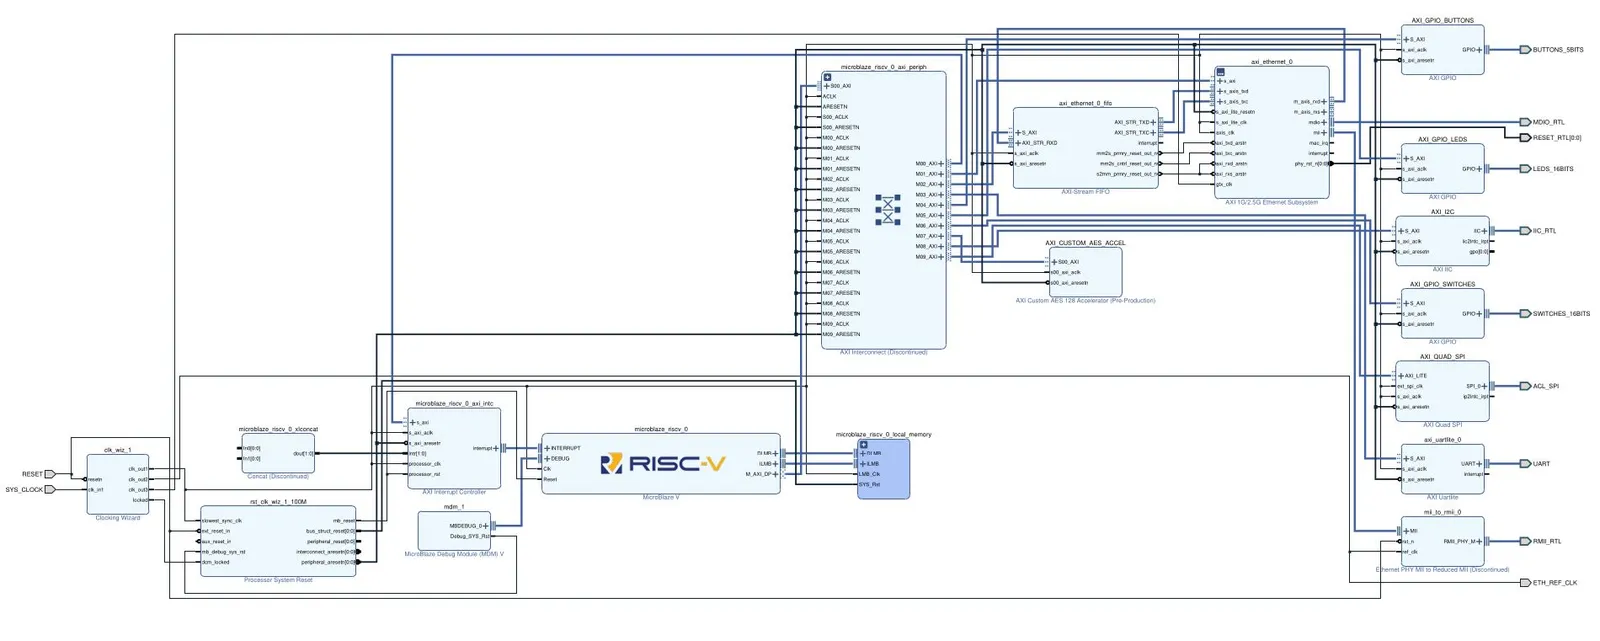Expand the MBDEBUG_0 pin on mdm_1
1600x641 pixels.
pyautogui.click(x=486, y=526)
